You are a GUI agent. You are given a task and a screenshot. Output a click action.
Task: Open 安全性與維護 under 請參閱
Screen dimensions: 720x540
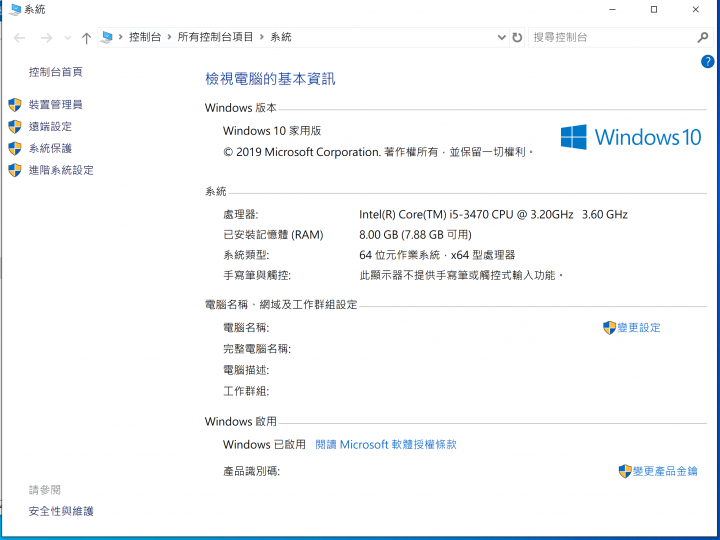(61, 511)
